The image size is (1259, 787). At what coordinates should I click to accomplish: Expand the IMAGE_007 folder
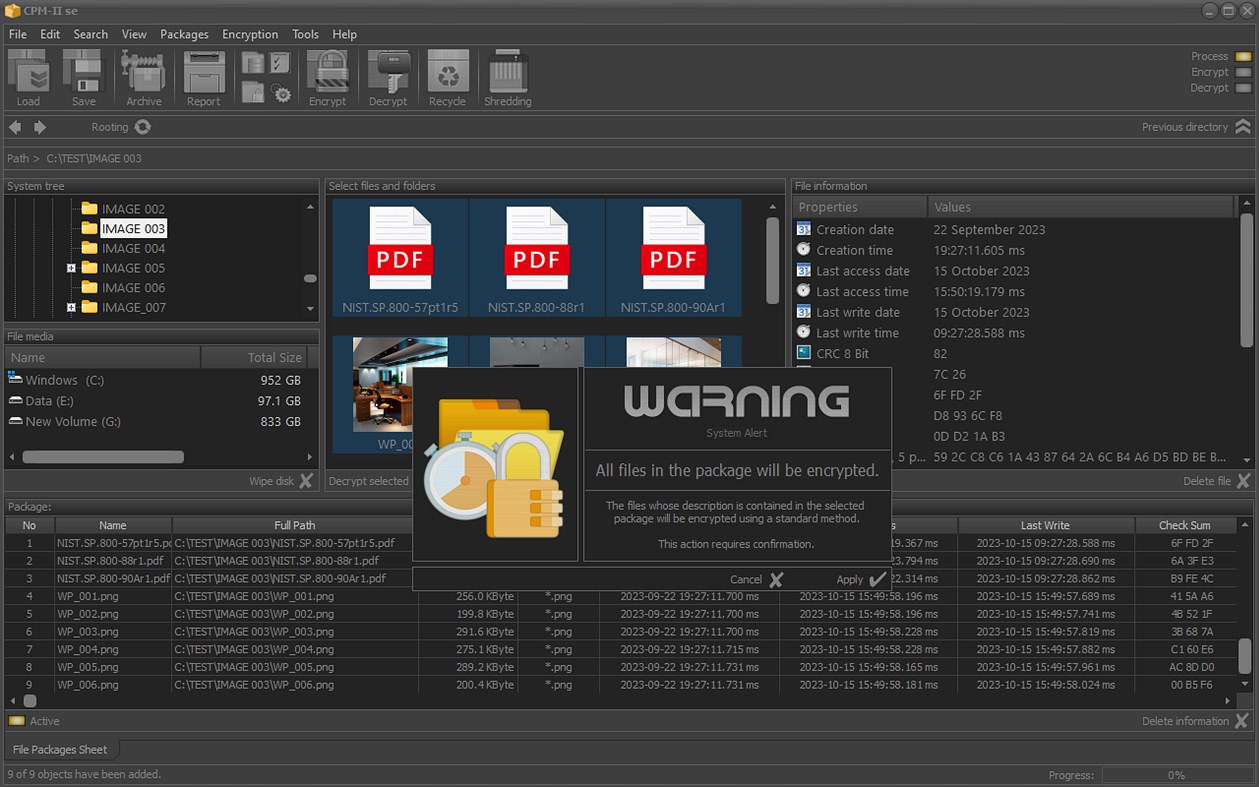point(72,307)
